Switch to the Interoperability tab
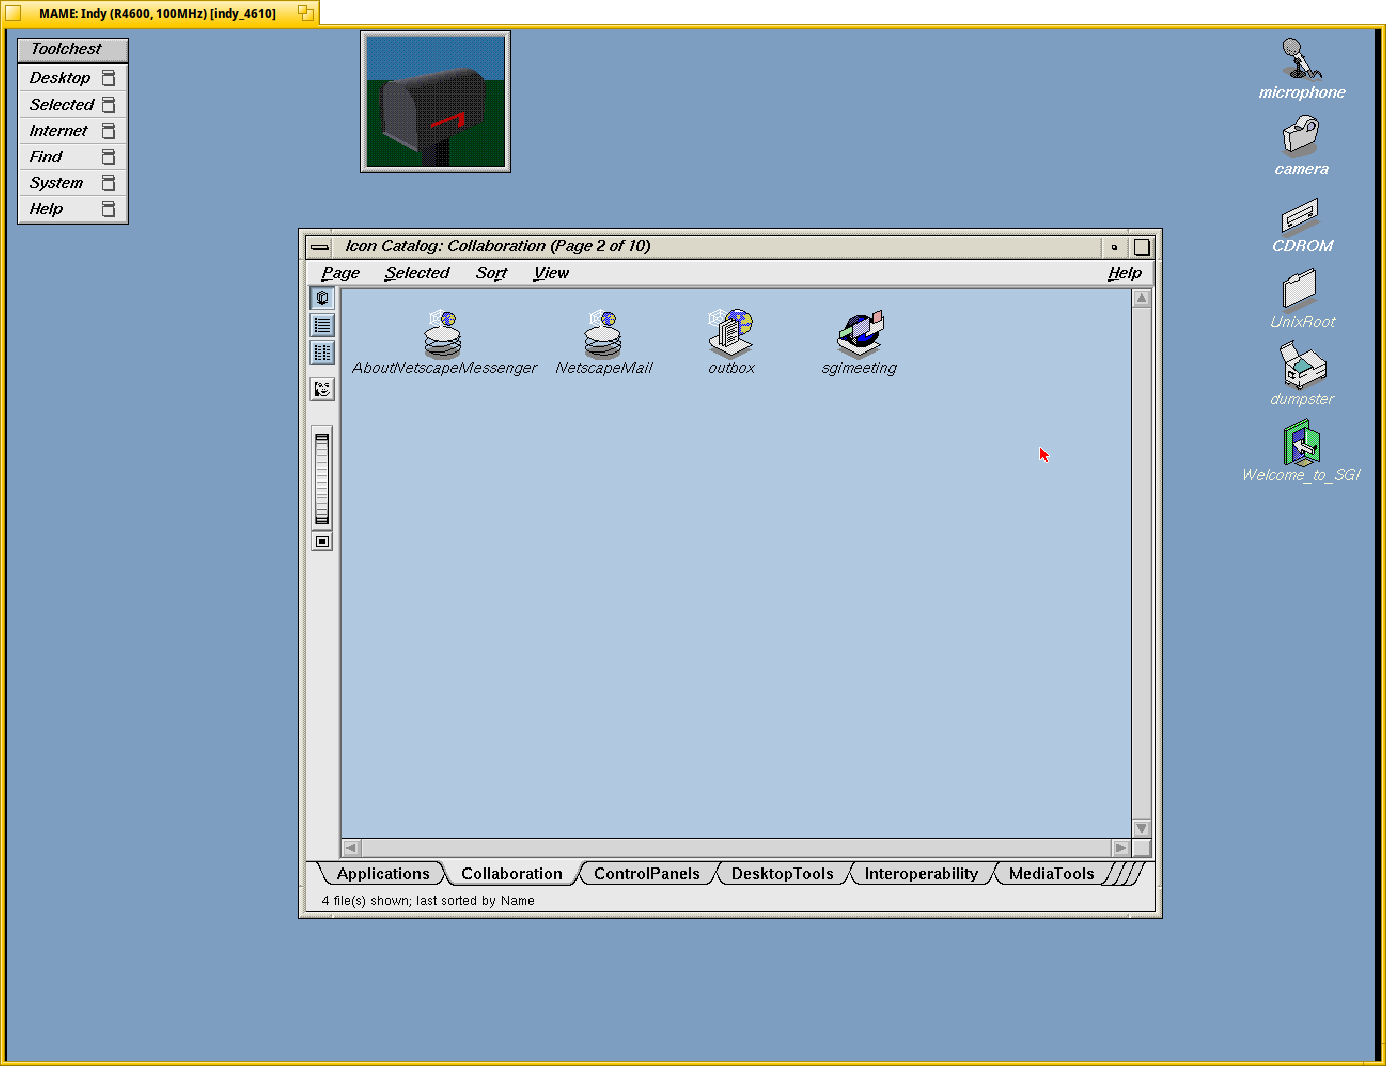1386x1066 pixels. pyautogui.click(x=922, y=873)
